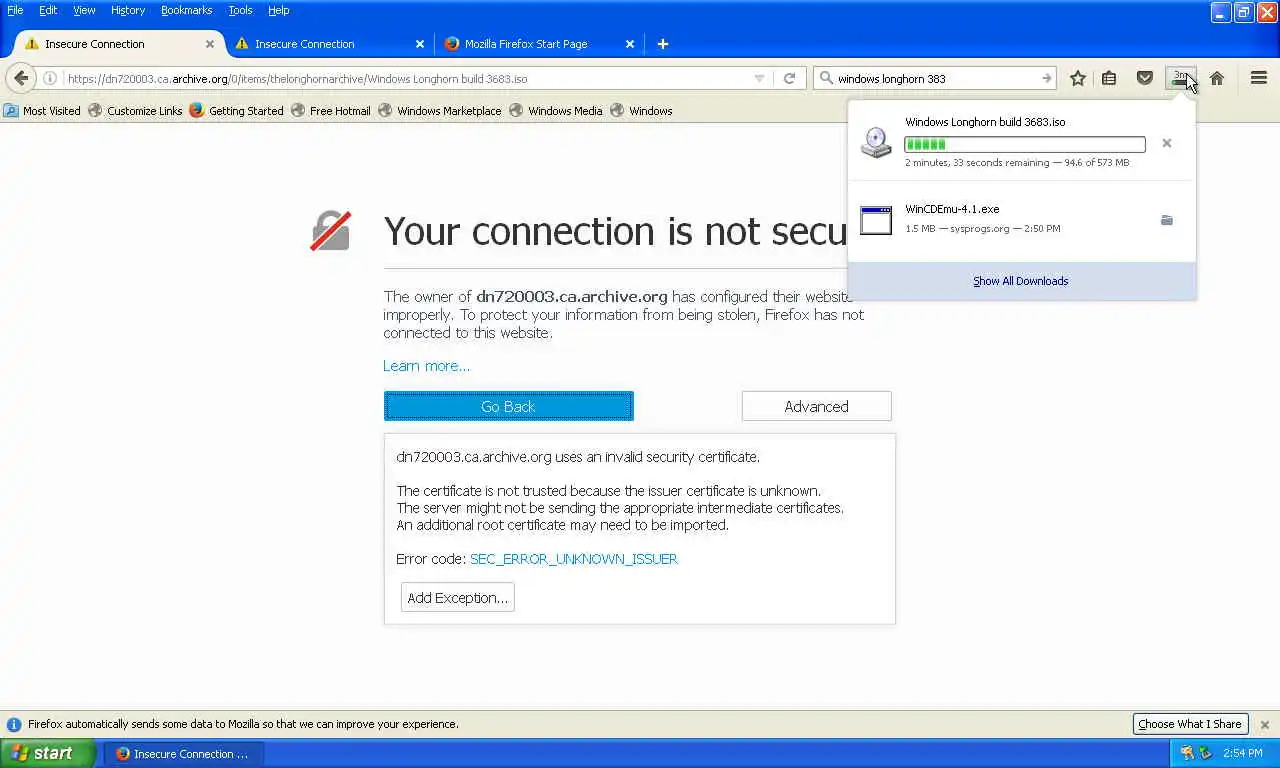Click the Advanced button
Image resolution: width=1280 pixels, height=768 pixels.
[x=816, y=406]
